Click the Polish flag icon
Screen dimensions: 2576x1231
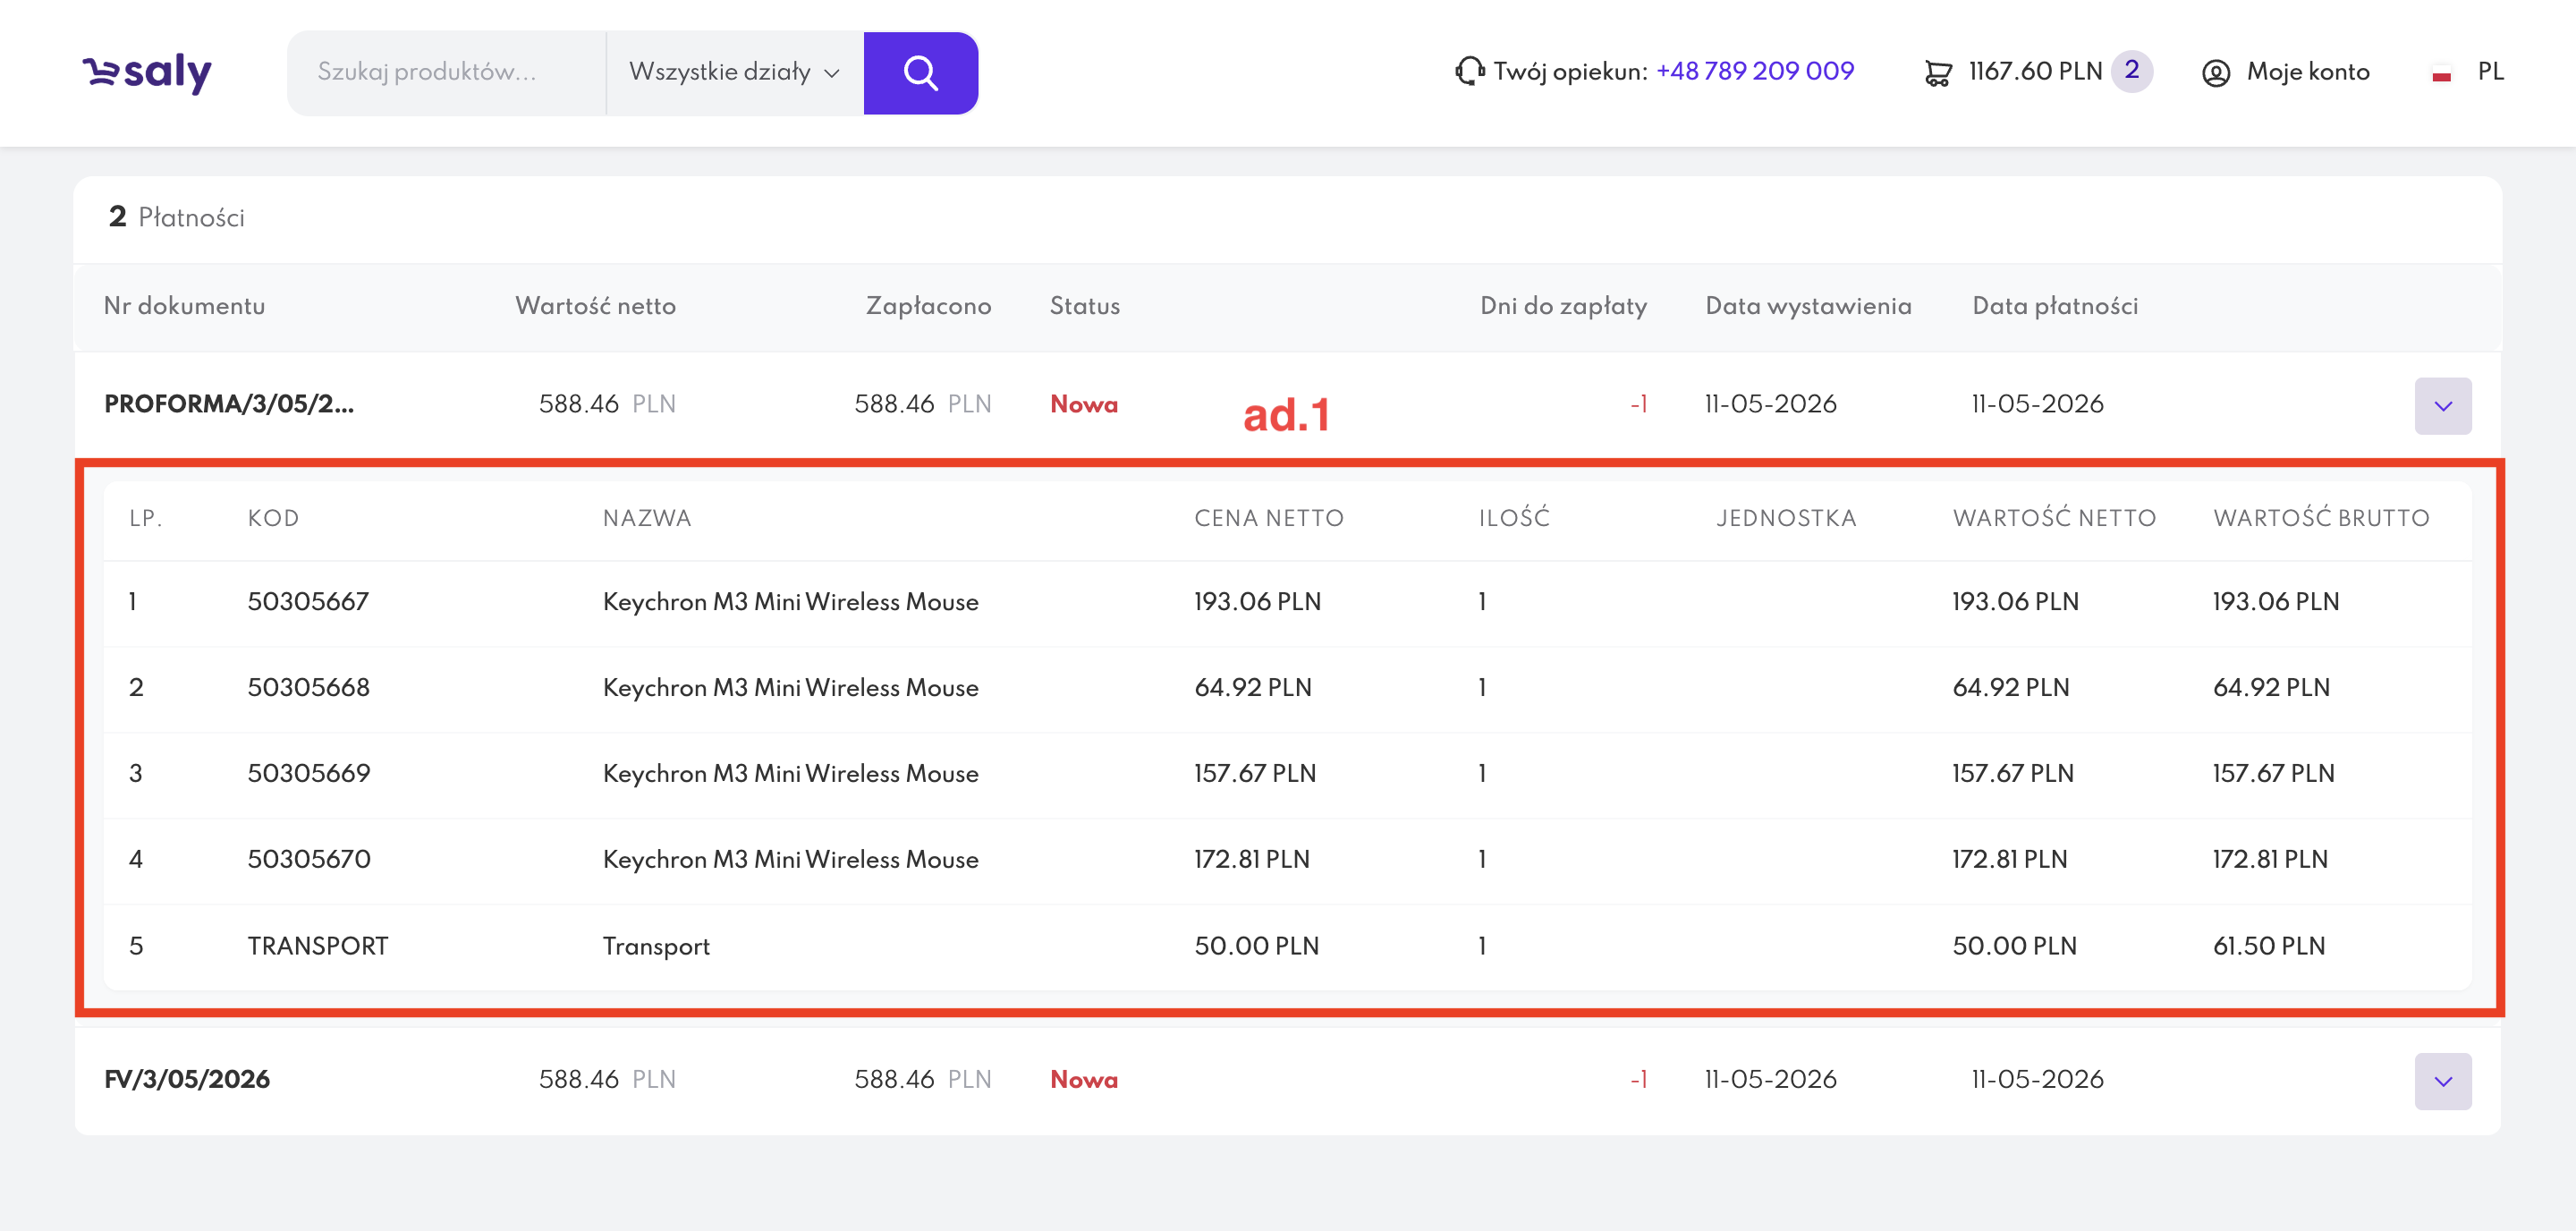(x=2441, y=73)
